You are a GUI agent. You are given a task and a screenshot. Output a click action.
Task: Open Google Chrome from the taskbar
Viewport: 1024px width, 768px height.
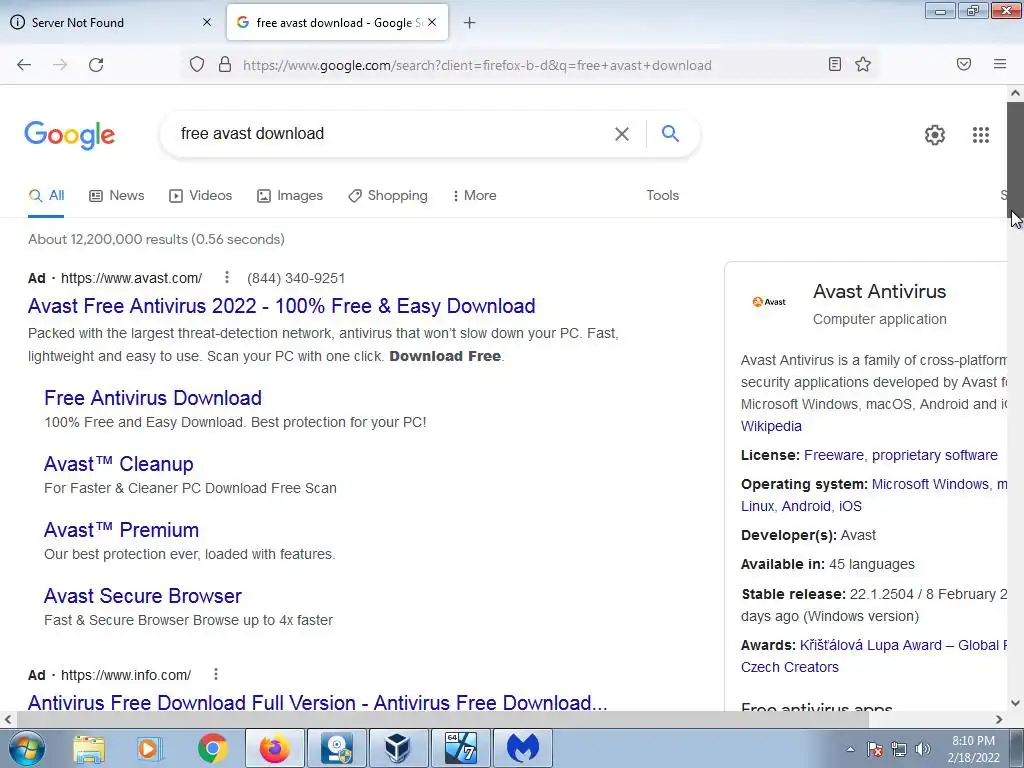tap(212, 748)
